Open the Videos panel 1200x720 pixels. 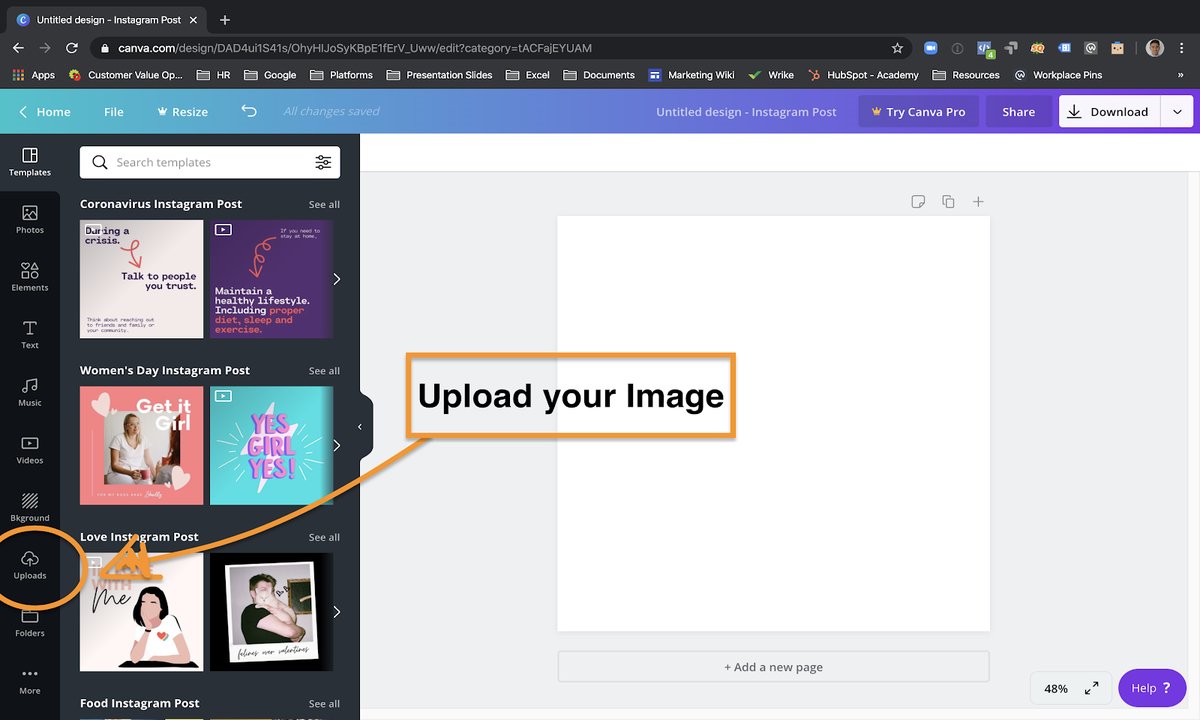click(29, 450)
